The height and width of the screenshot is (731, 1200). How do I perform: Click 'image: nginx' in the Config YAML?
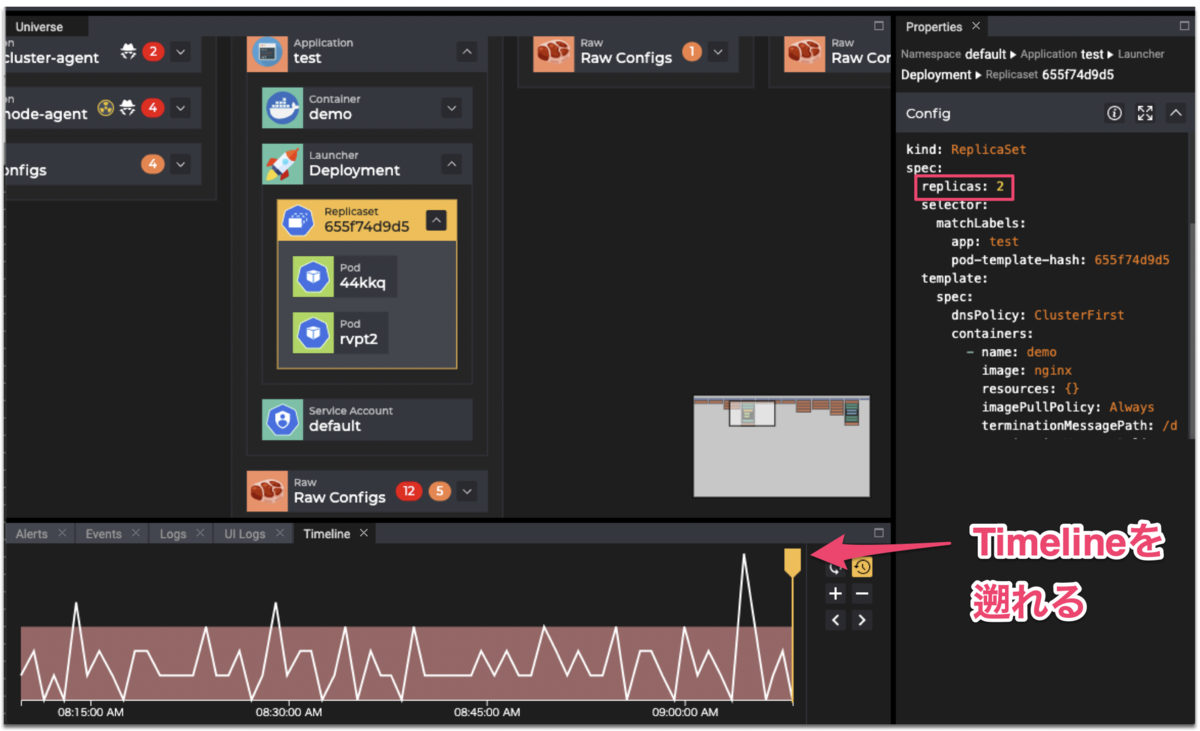pyautogui.click(x=1027, y=371)
